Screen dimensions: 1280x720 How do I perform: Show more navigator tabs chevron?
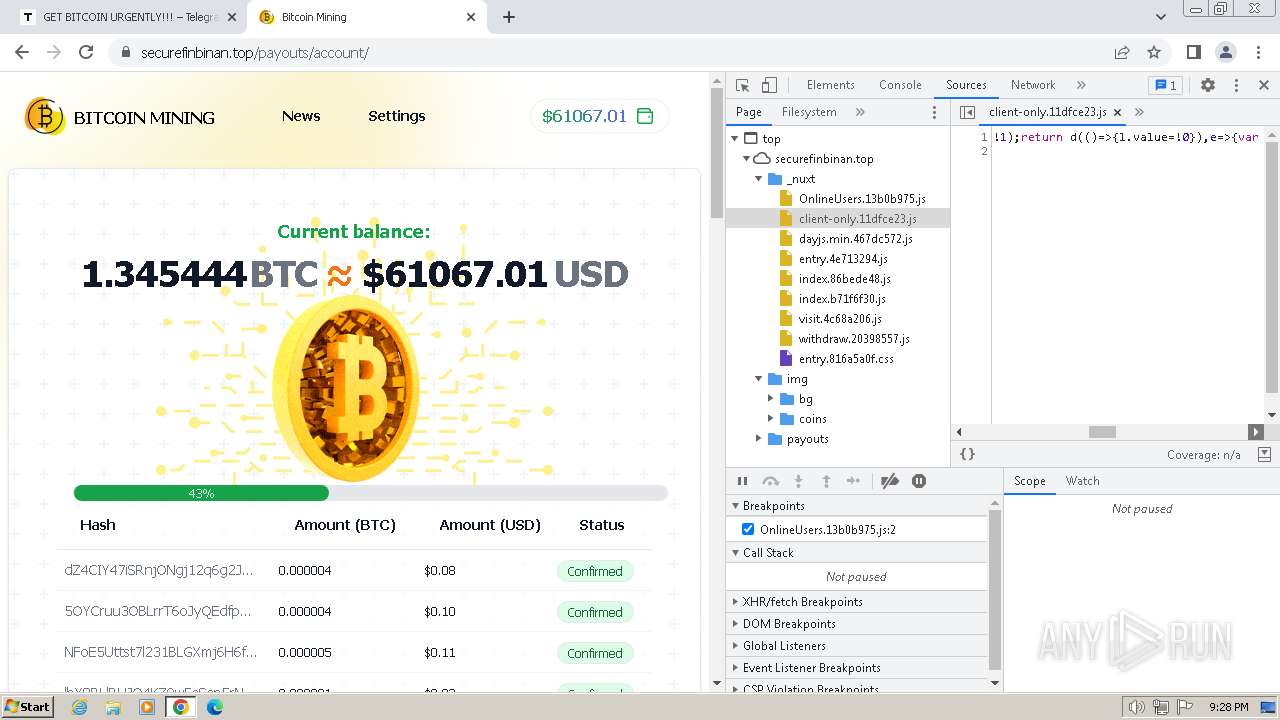(860, 112)
